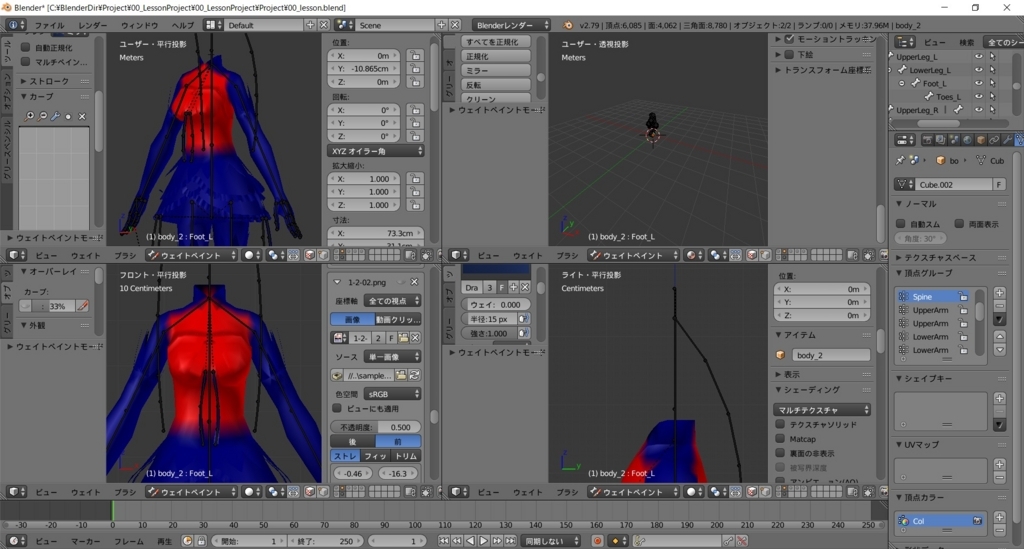Open レンダー menu
Image resolution: width=1024 pixels, height=549 pixels.
(x=93, y=25)
